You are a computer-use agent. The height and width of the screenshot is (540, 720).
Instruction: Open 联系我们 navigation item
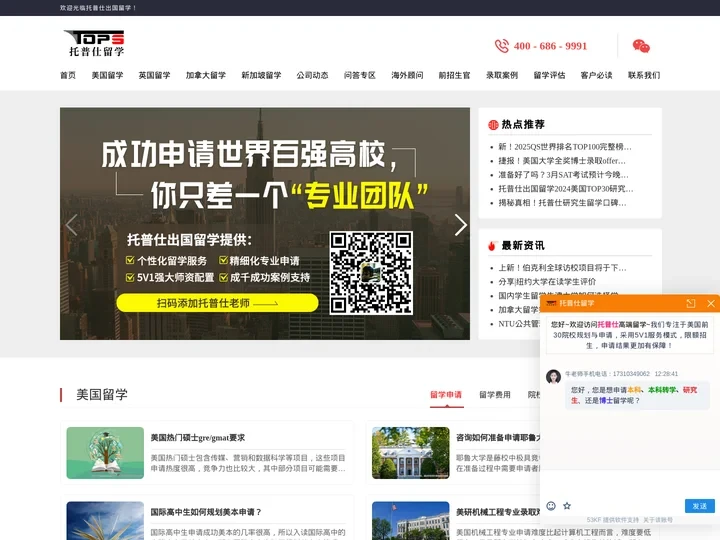click(644, 75)
